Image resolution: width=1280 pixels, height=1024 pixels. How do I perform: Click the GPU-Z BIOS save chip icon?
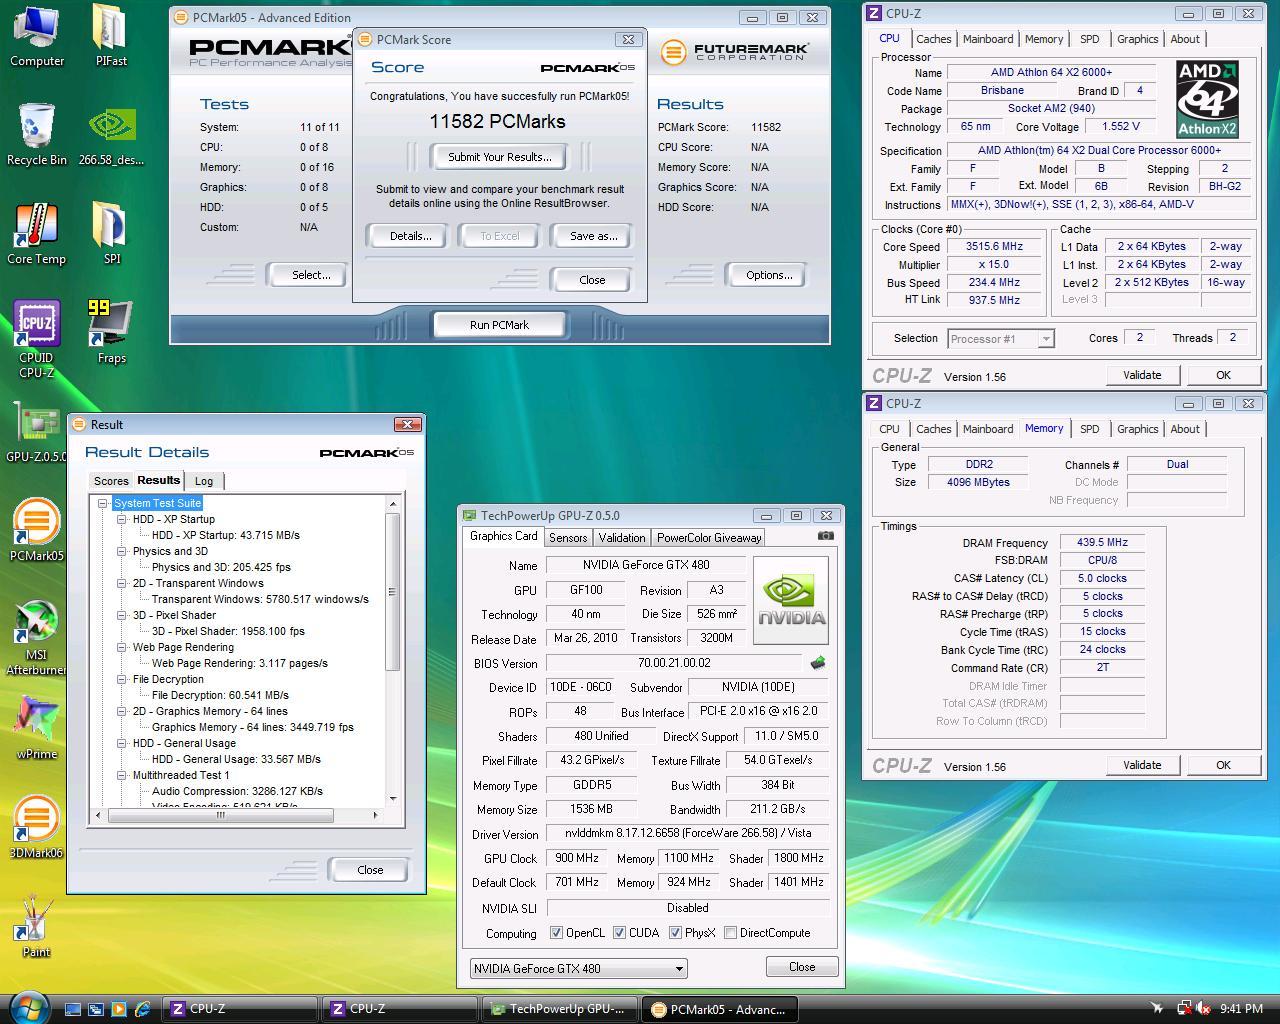pyautogui.click(x=818, y=662)
